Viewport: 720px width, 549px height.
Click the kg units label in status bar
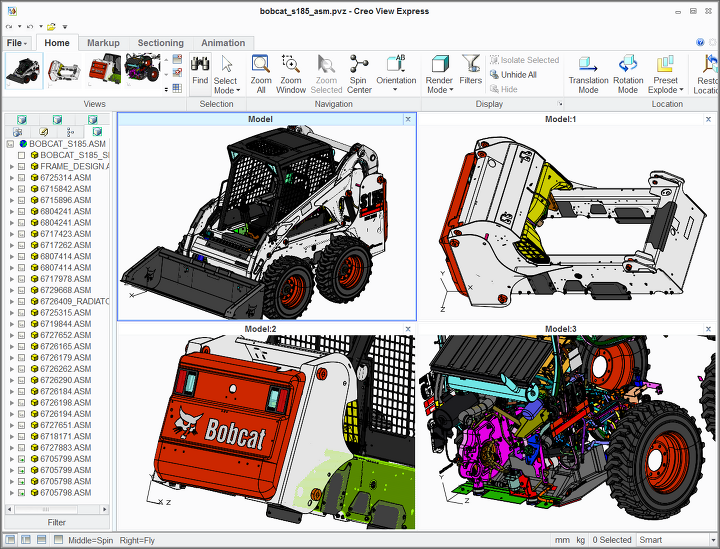point(580,540)
